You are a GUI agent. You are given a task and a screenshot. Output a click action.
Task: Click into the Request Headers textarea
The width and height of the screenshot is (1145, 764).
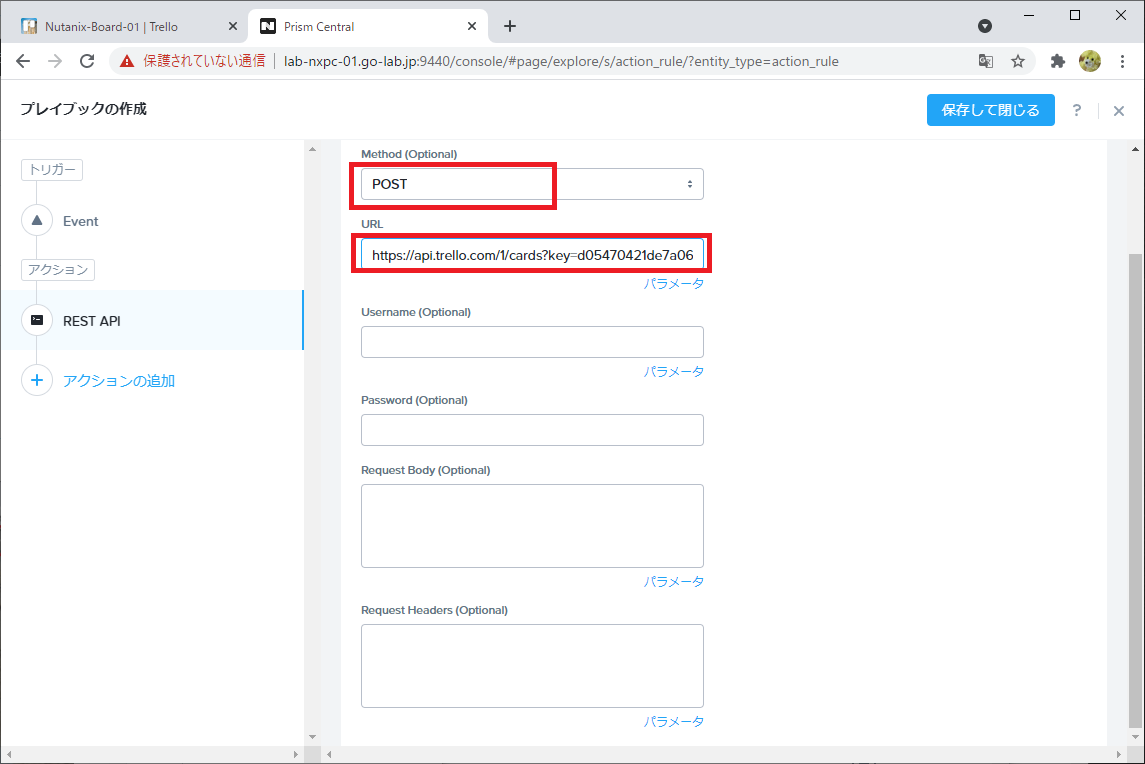(x=532, y=666)
